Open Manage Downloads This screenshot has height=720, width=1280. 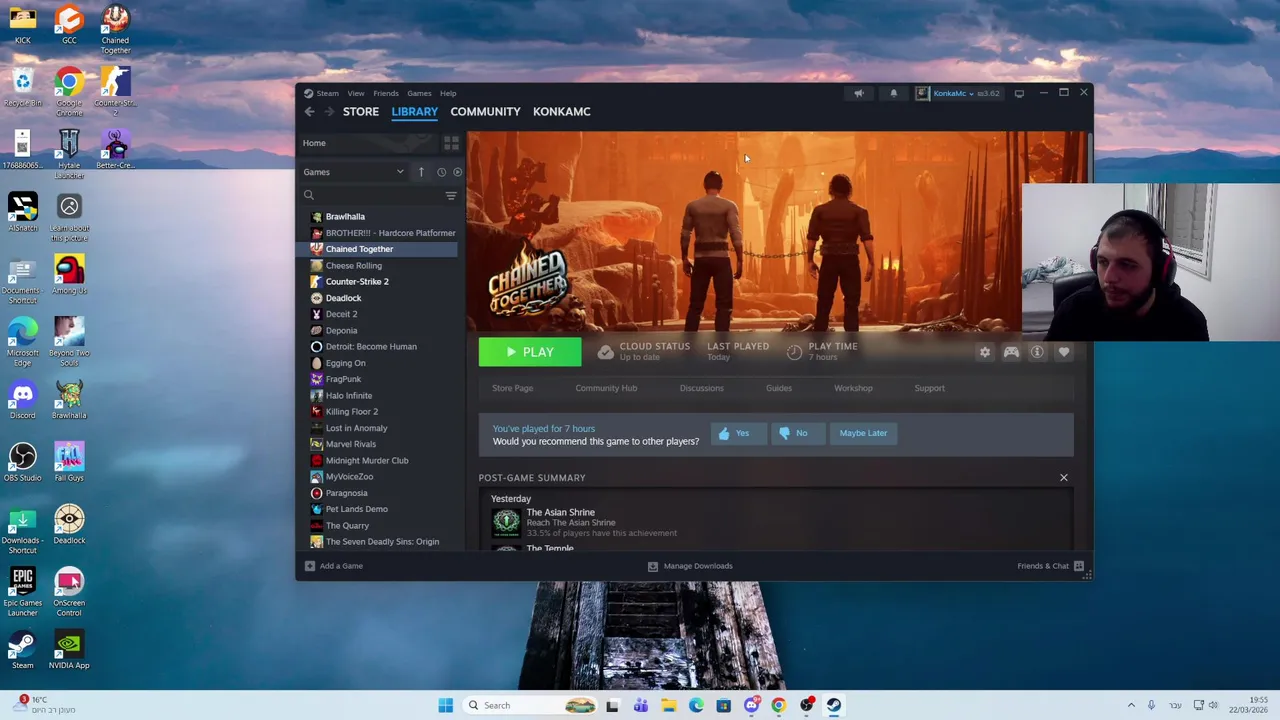pos(690,566)
